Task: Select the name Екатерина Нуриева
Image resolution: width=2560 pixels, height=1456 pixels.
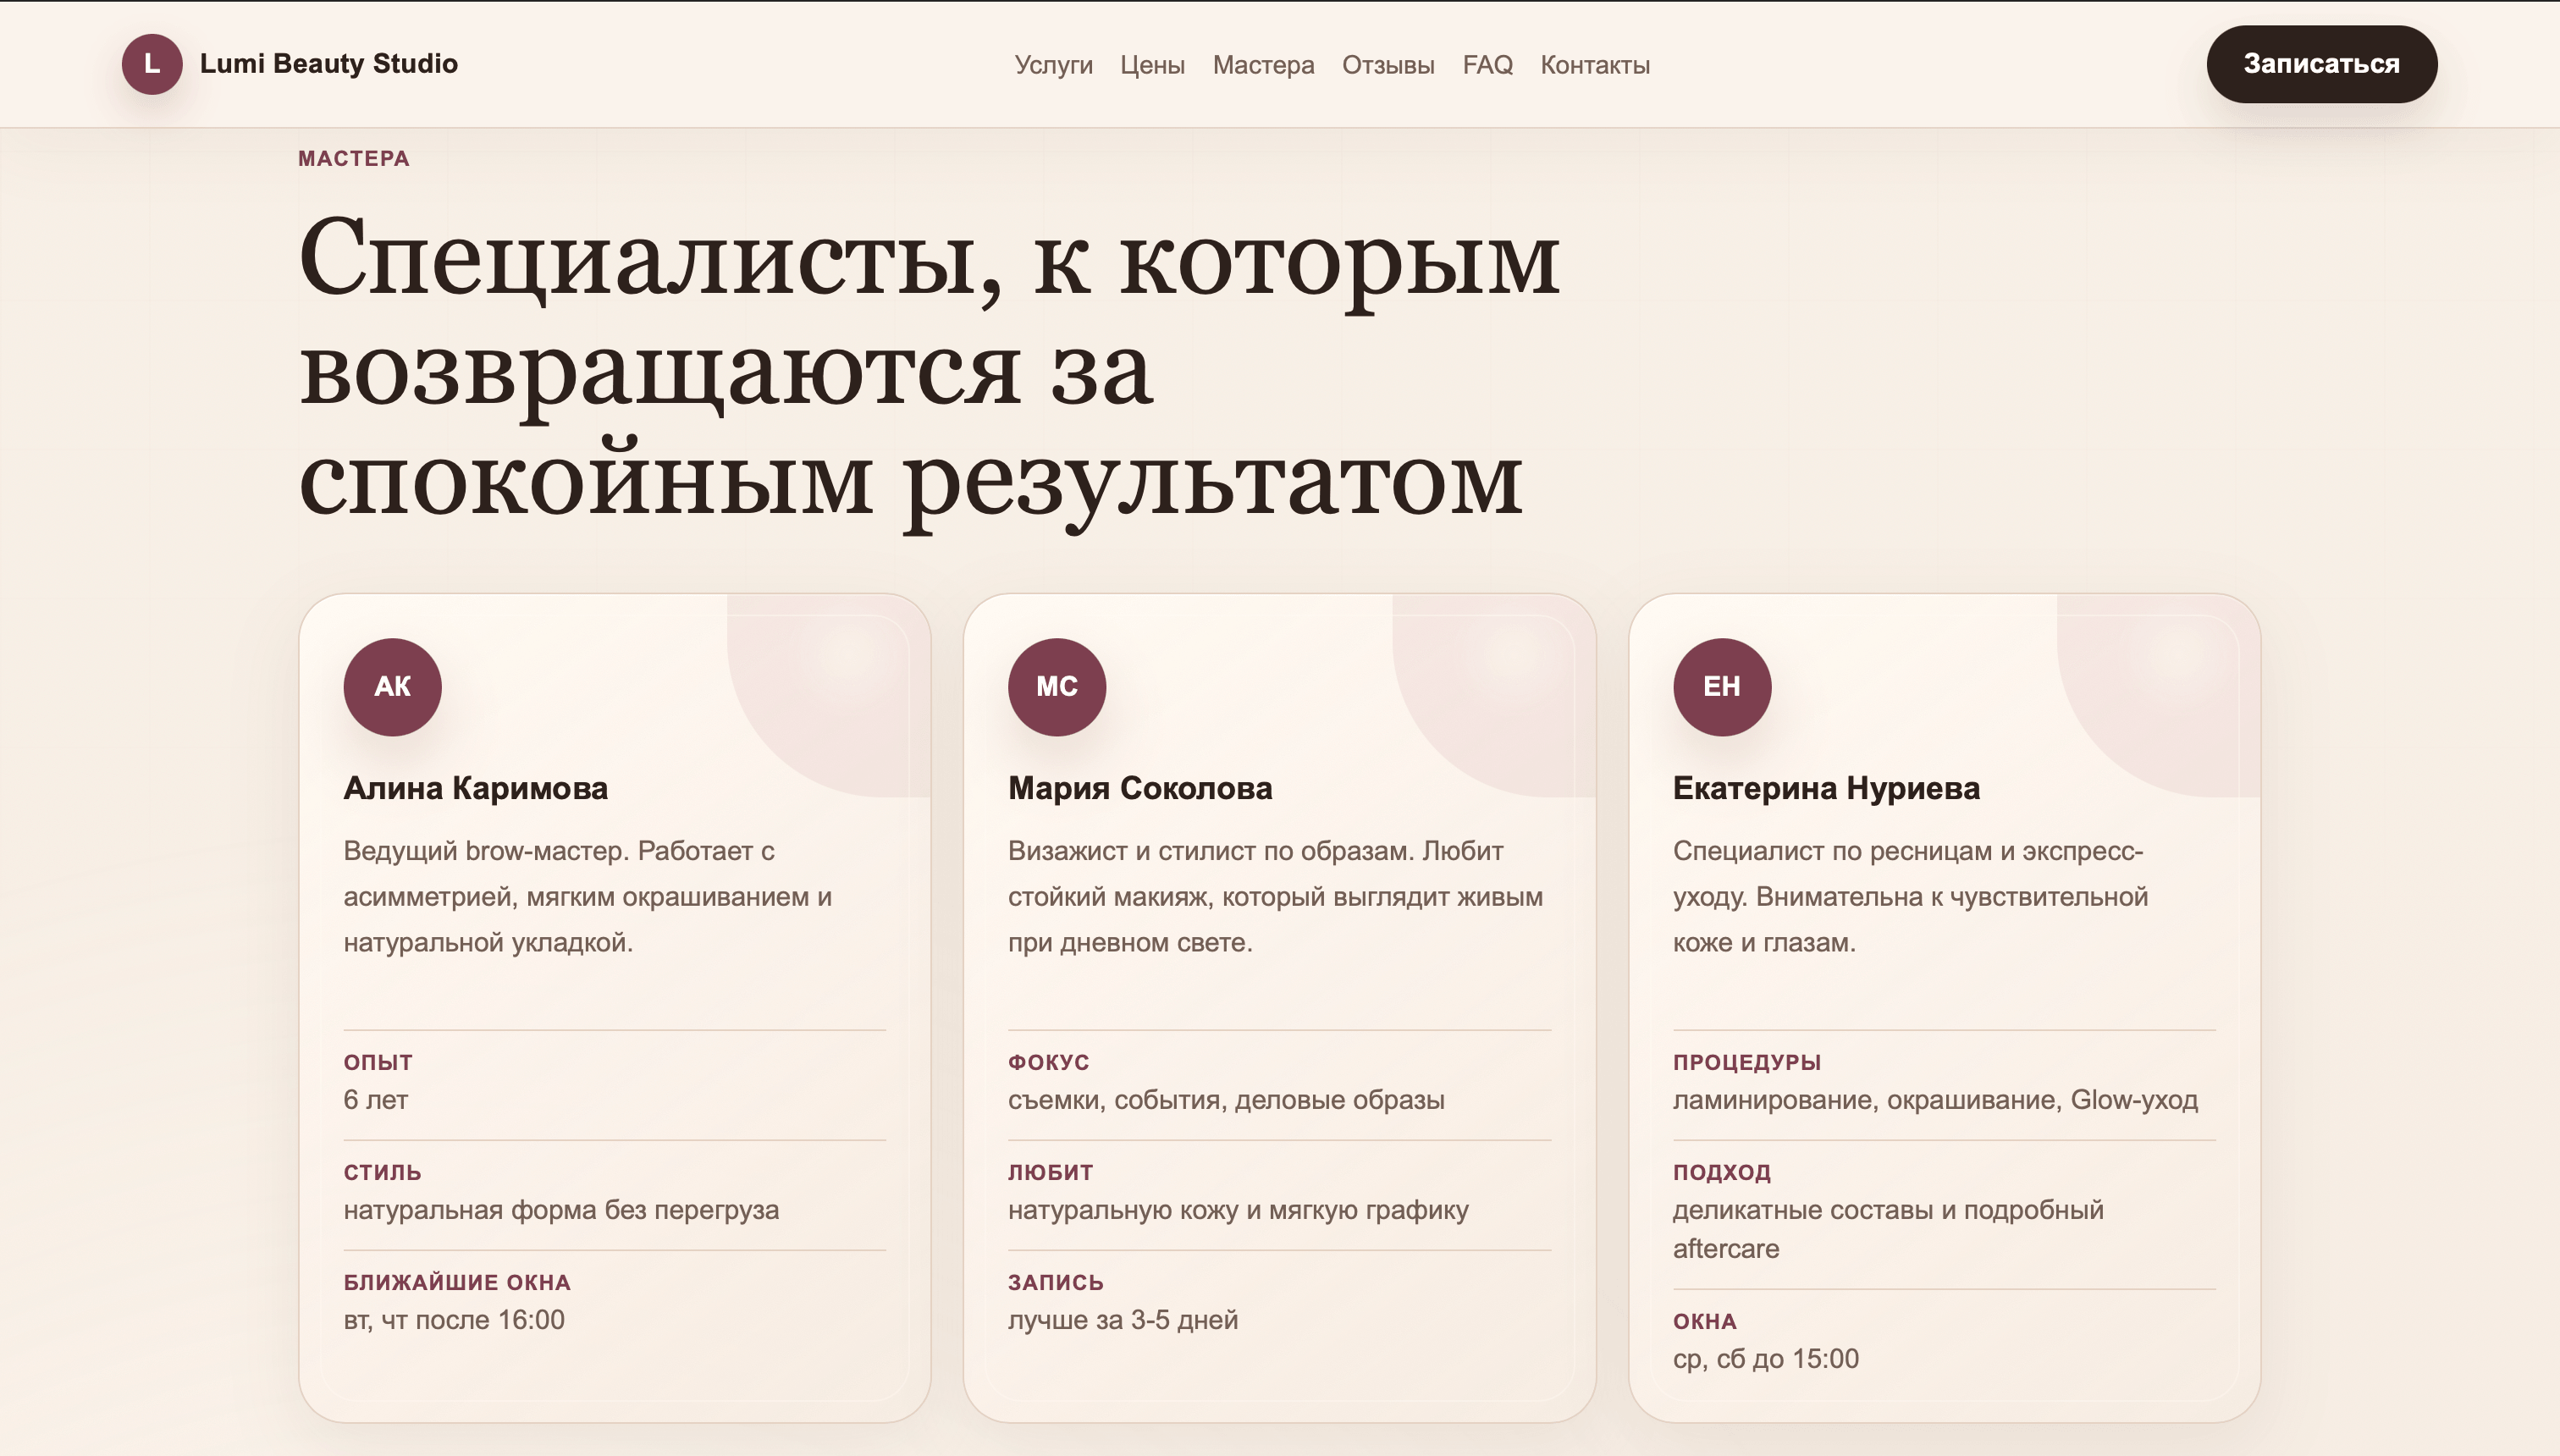Action: 1826,788
